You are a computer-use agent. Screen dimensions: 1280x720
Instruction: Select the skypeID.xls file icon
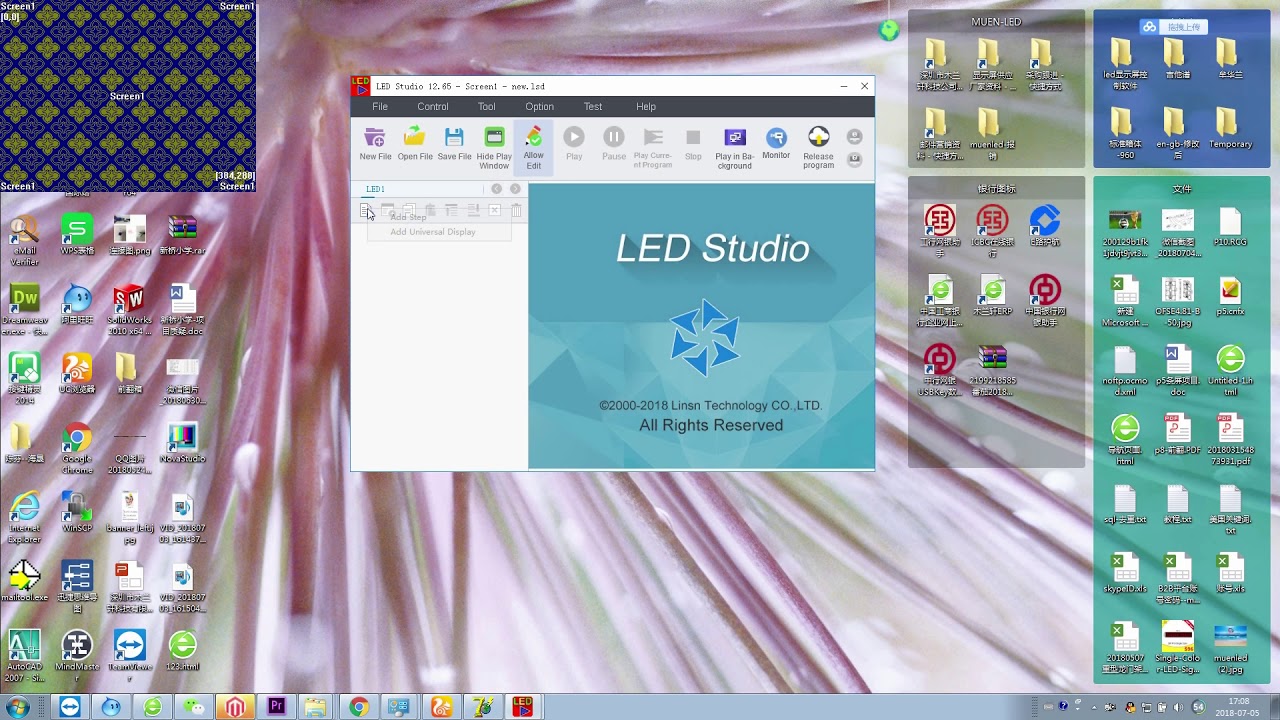1125,574
